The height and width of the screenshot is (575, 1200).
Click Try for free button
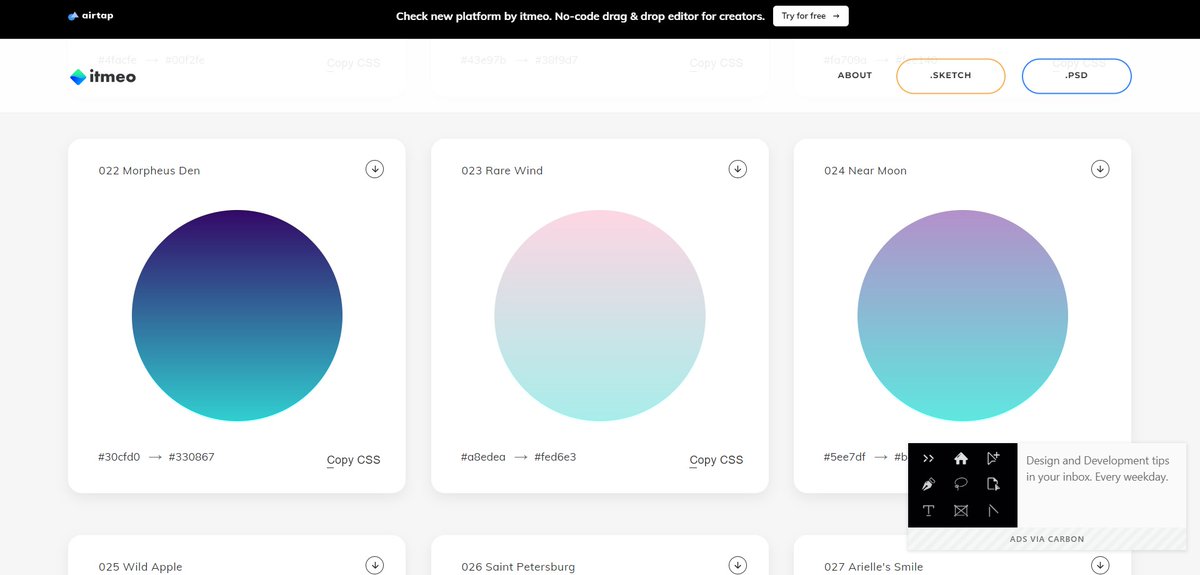point(810,16)
